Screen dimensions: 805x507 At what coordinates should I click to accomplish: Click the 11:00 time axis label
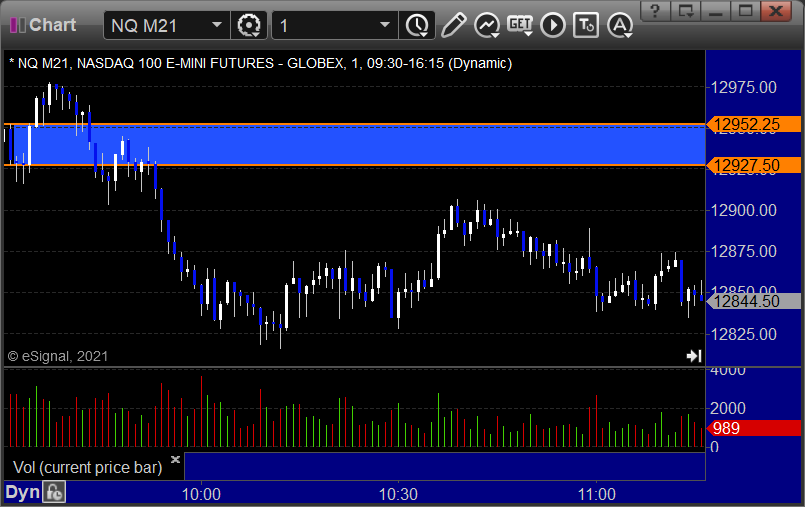click(597, 494)
